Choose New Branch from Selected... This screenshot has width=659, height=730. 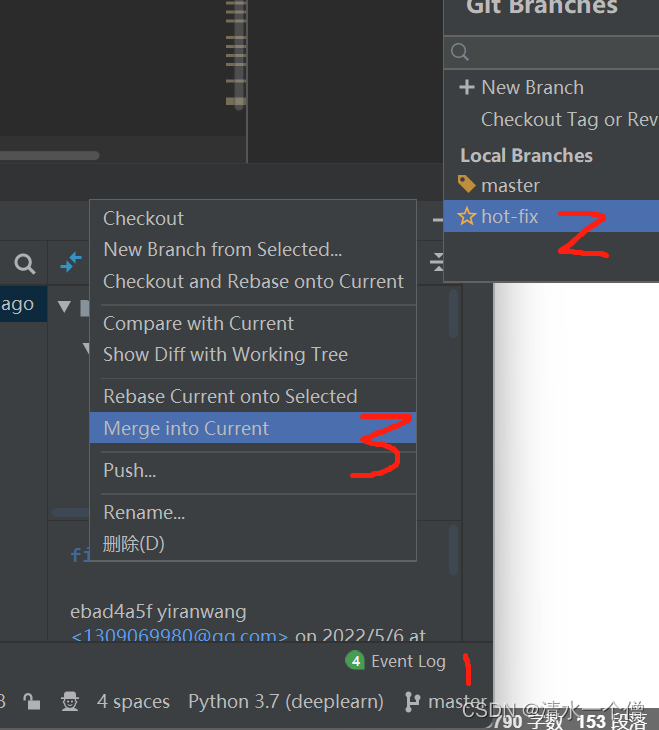point(223,250)
